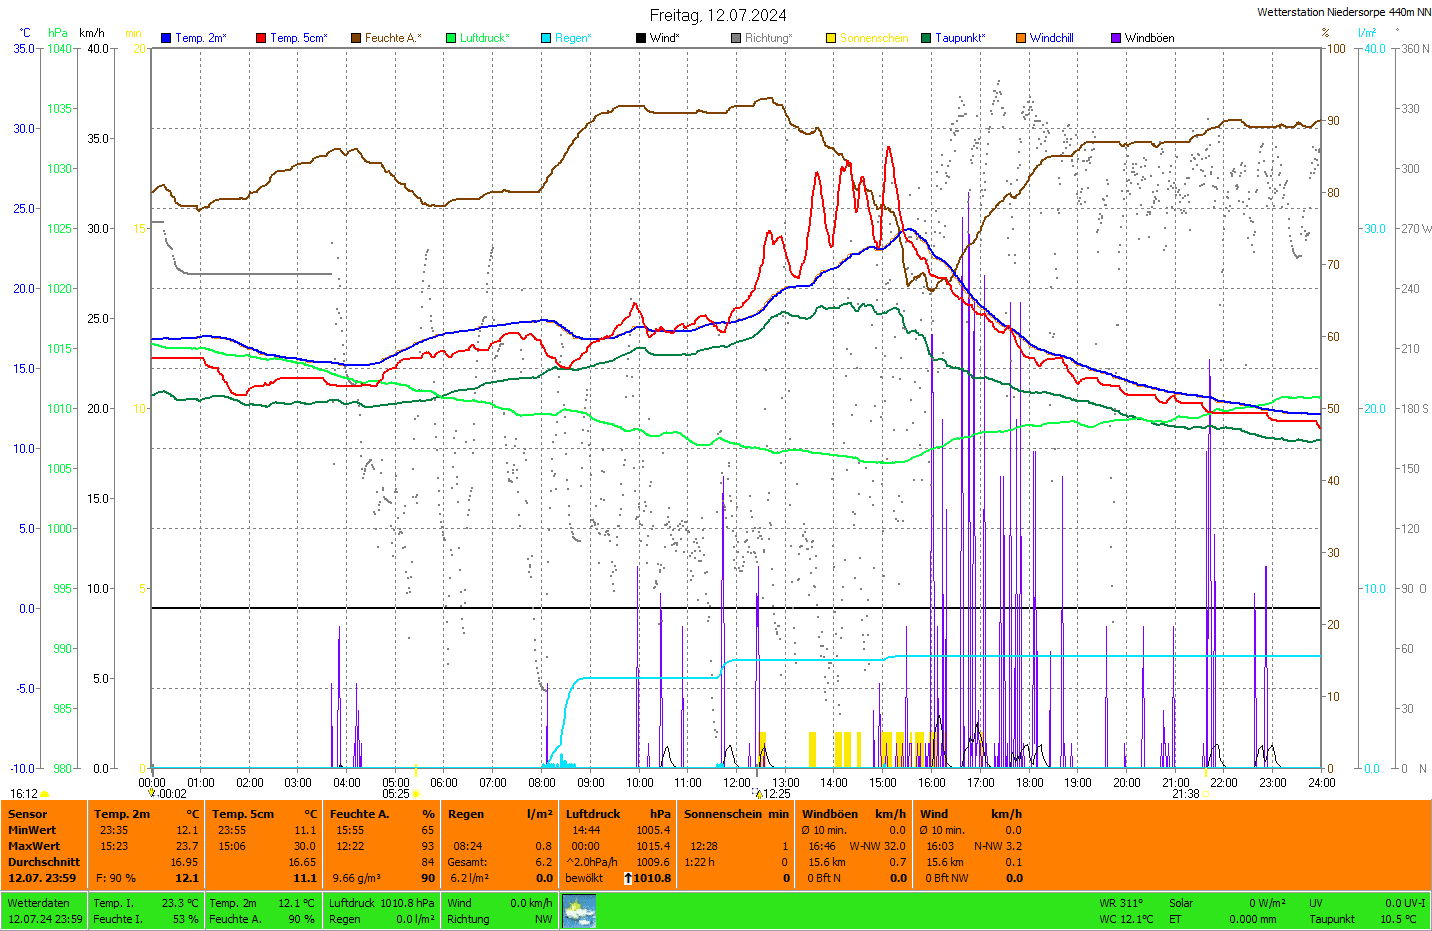Click the Wetterstation Niedersorpe 440m NN header
Image resolution: width=1432 pixels, height=931 pixels.
pyautogui.click(x=1343, y=12)
